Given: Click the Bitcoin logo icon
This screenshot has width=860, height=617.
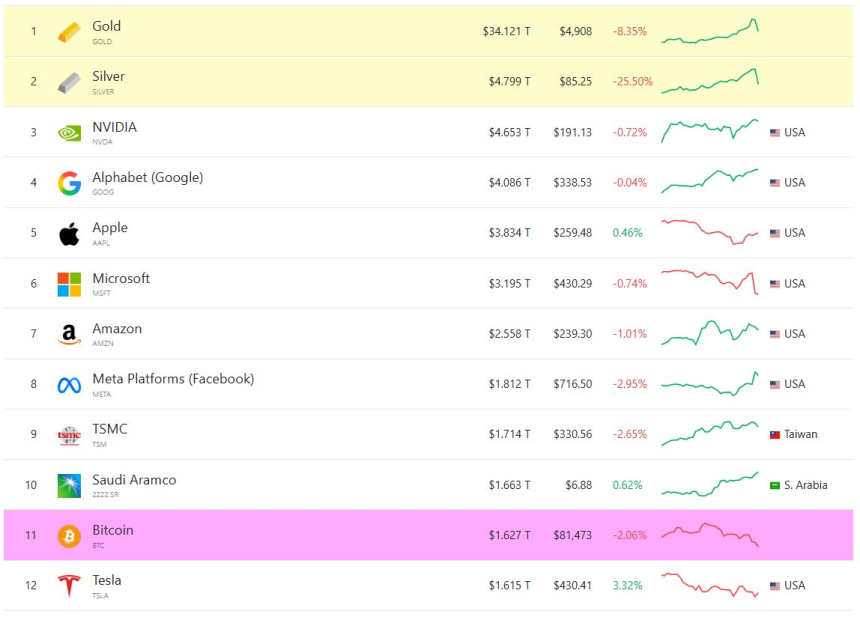Looking at the screenshot, I should [69, 536].
